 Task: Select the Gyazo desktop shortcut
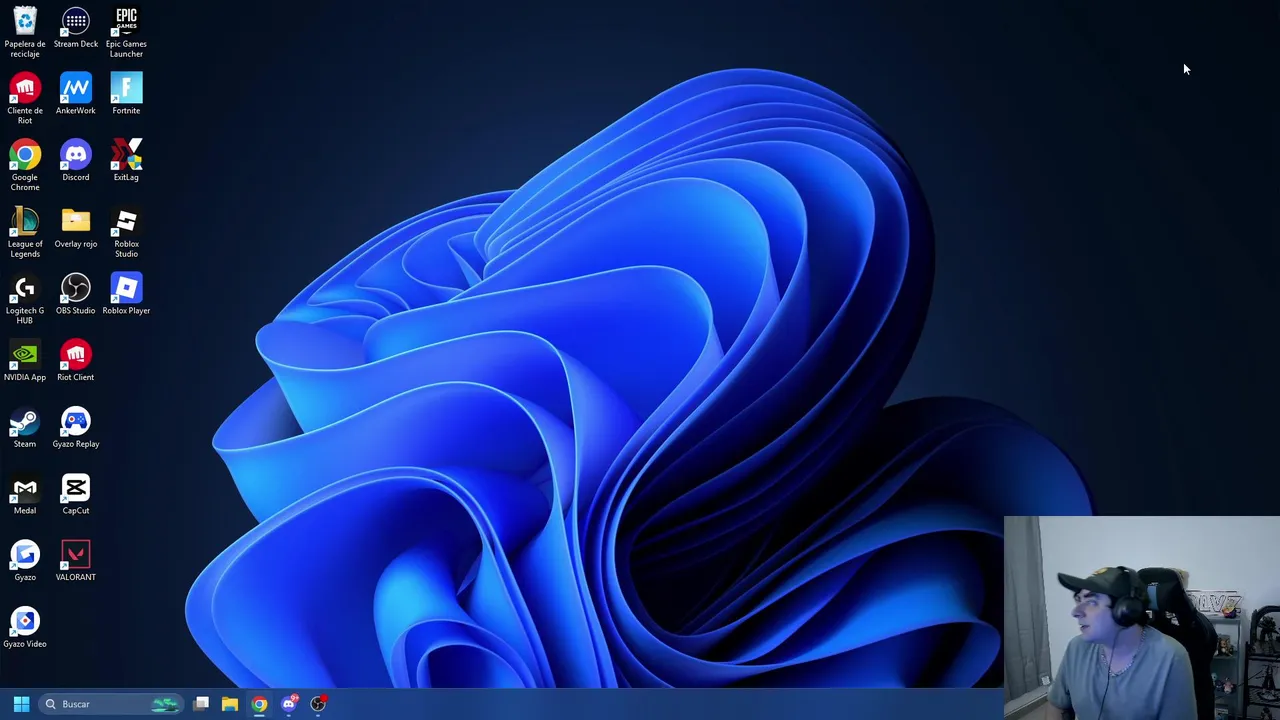(x=25, y=561)
